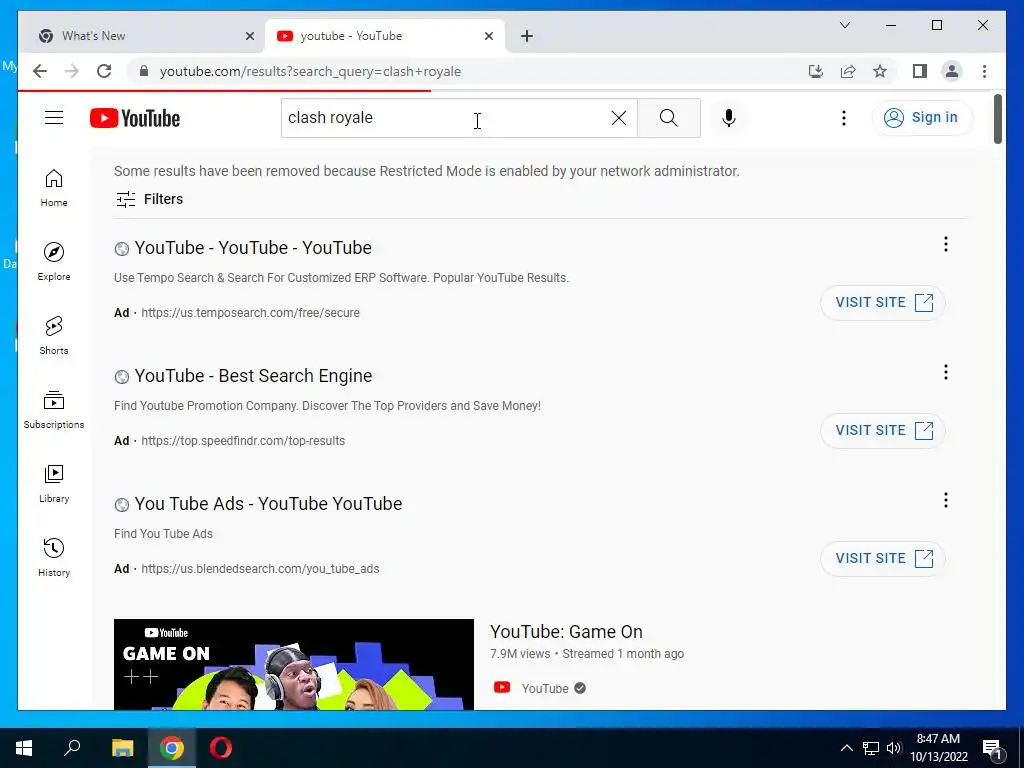Click install app icon in address bar
1024x768 pixels.
816,71
